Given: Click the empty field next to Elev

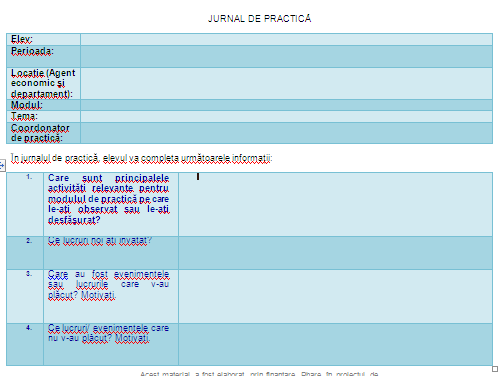Looking at the screenshot, I should pyautogui.click(x=286, y=39).
